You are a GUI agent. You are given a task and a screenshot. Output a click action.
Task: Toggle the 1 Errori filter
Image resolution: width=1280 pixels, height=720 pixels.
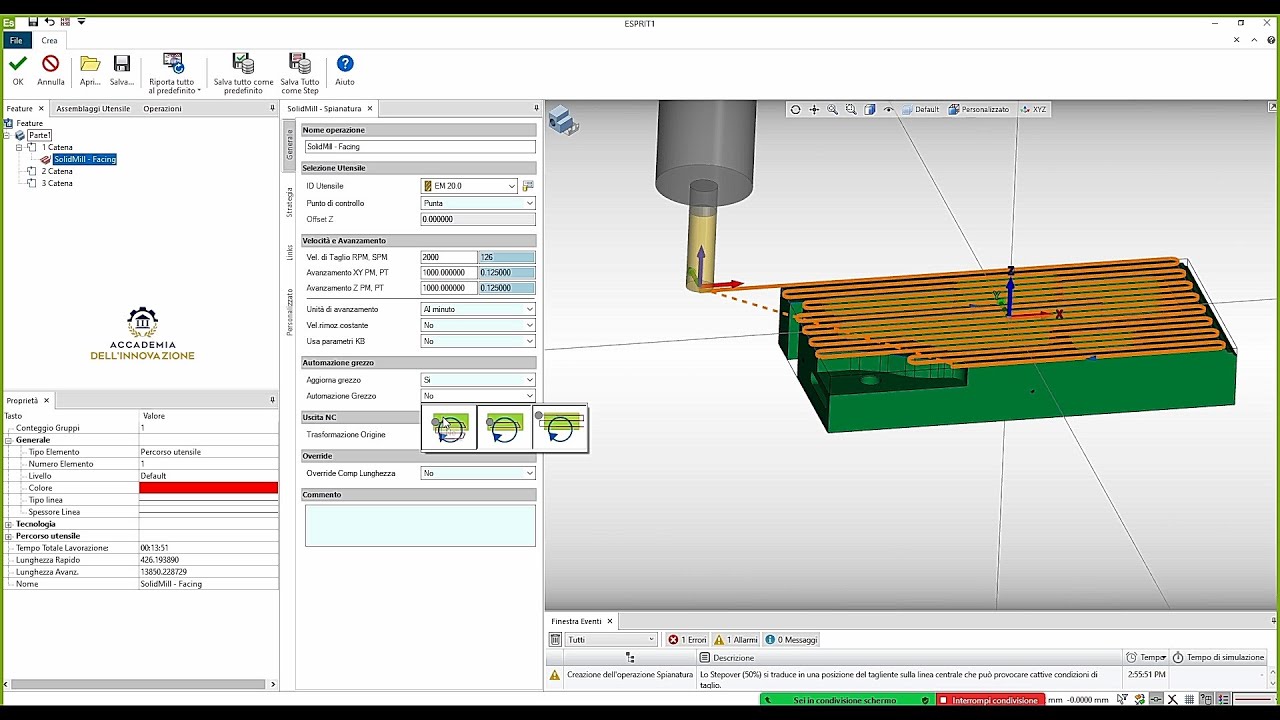pos(687,640)
